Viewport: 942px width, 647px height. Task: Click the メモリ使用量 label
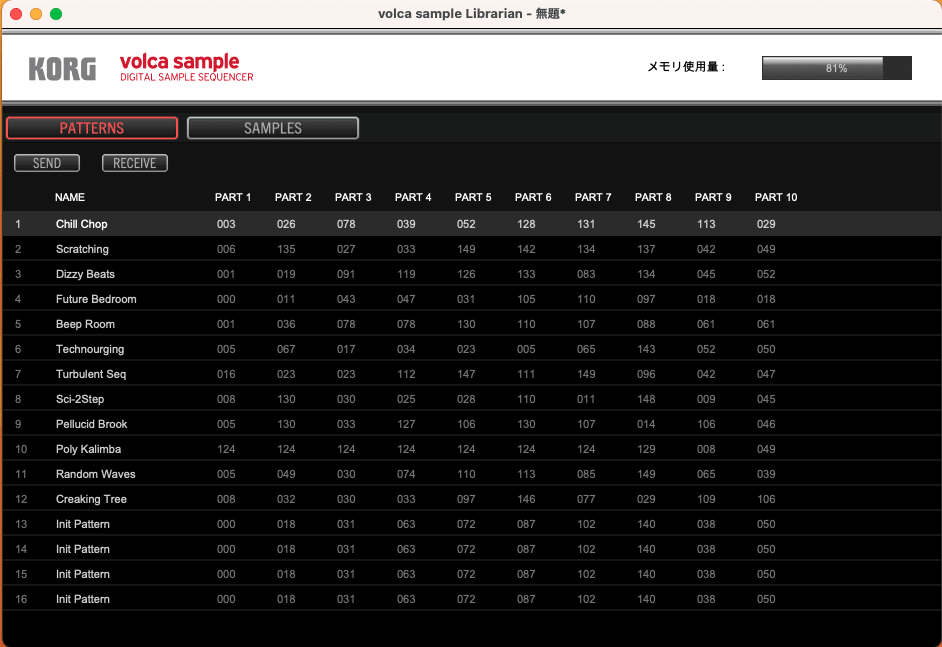[x=686, y=67]
